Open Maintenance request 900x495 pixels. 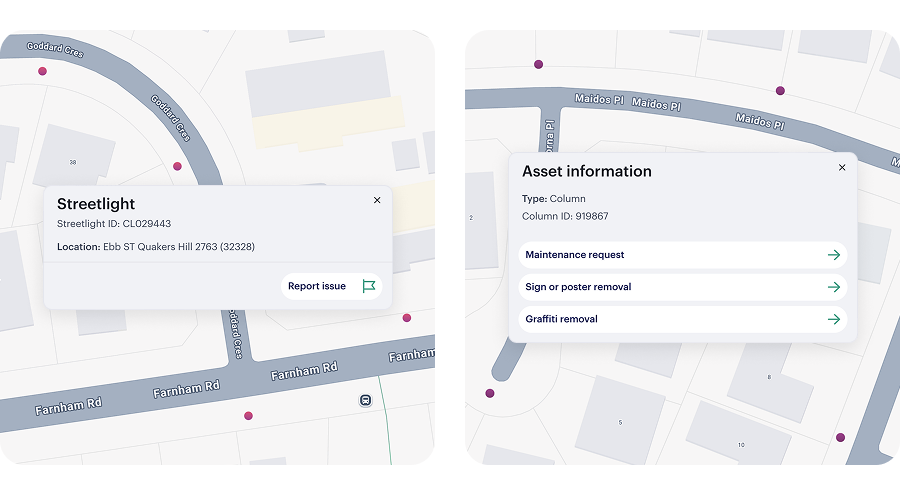(x=682, y=255)
